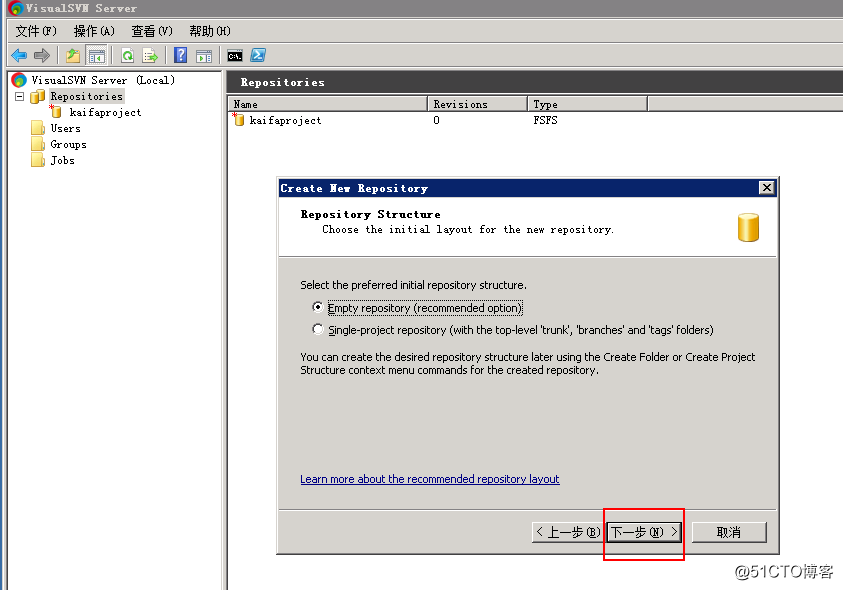Image resolution: width=843 pixels, height=590 pixels.
Task: Click the VisualSVN logo in title bar
Action: click(16, 8)
